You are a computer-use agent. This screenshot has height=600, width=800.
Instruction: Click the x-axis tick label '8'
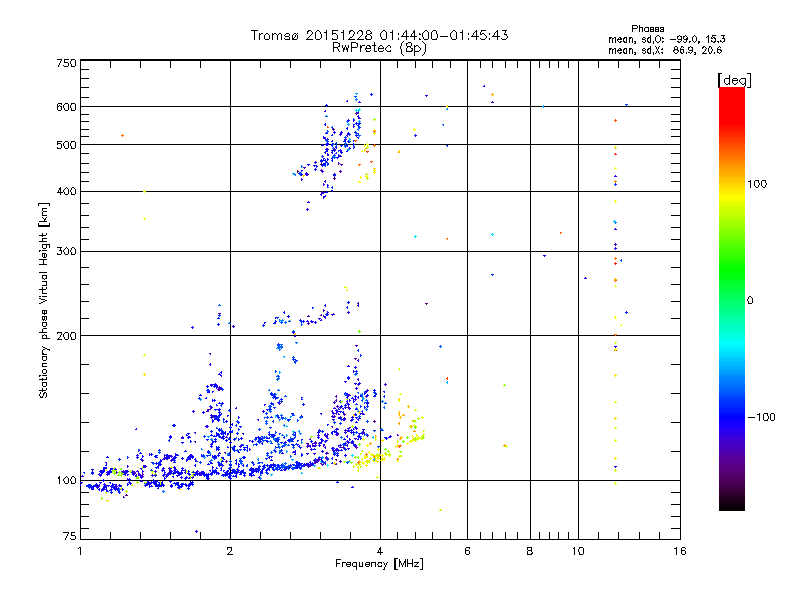click(530, 551)
